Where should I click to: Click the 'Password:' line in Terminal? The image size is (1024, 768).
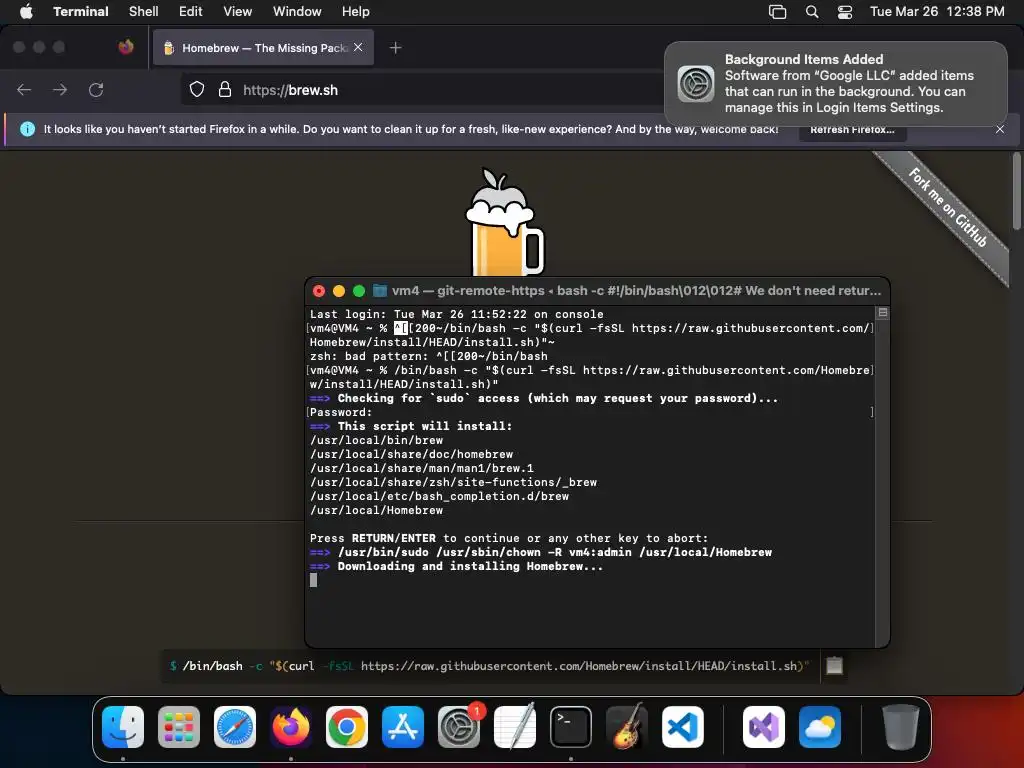[x=341, y=412]
